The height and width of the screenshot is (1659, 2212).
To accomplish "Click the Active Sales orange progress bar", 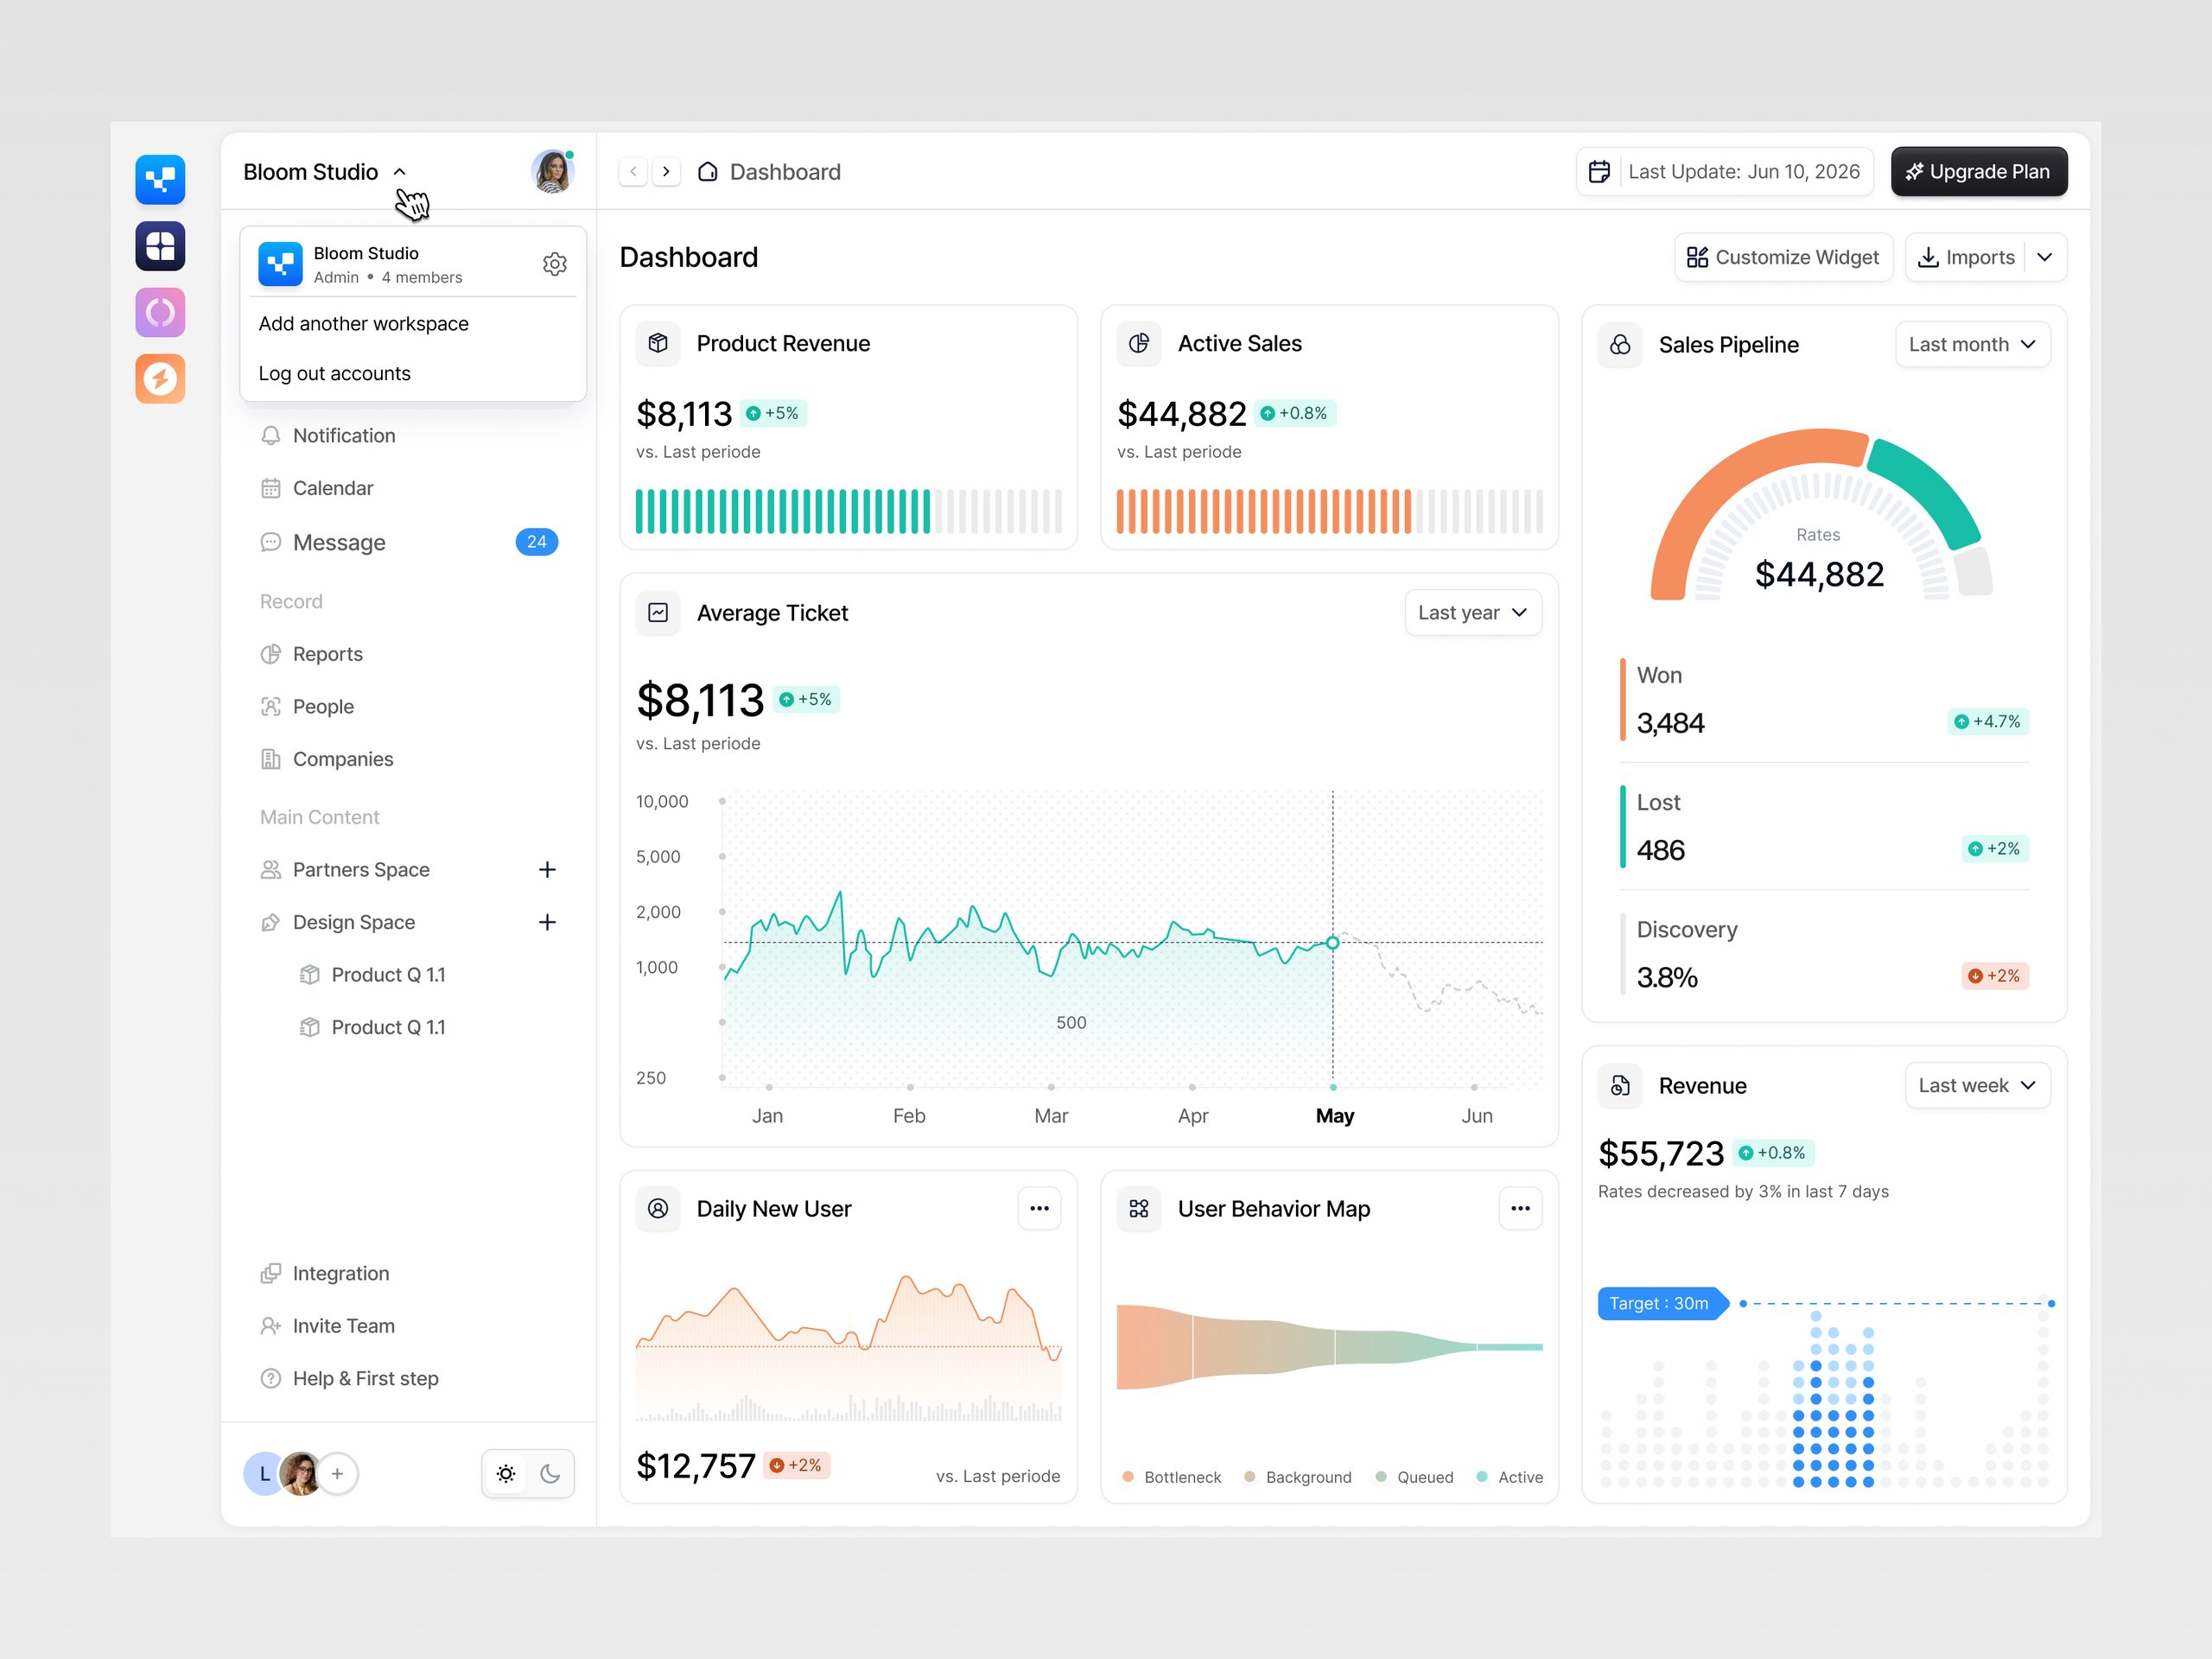I will 1264,512.
